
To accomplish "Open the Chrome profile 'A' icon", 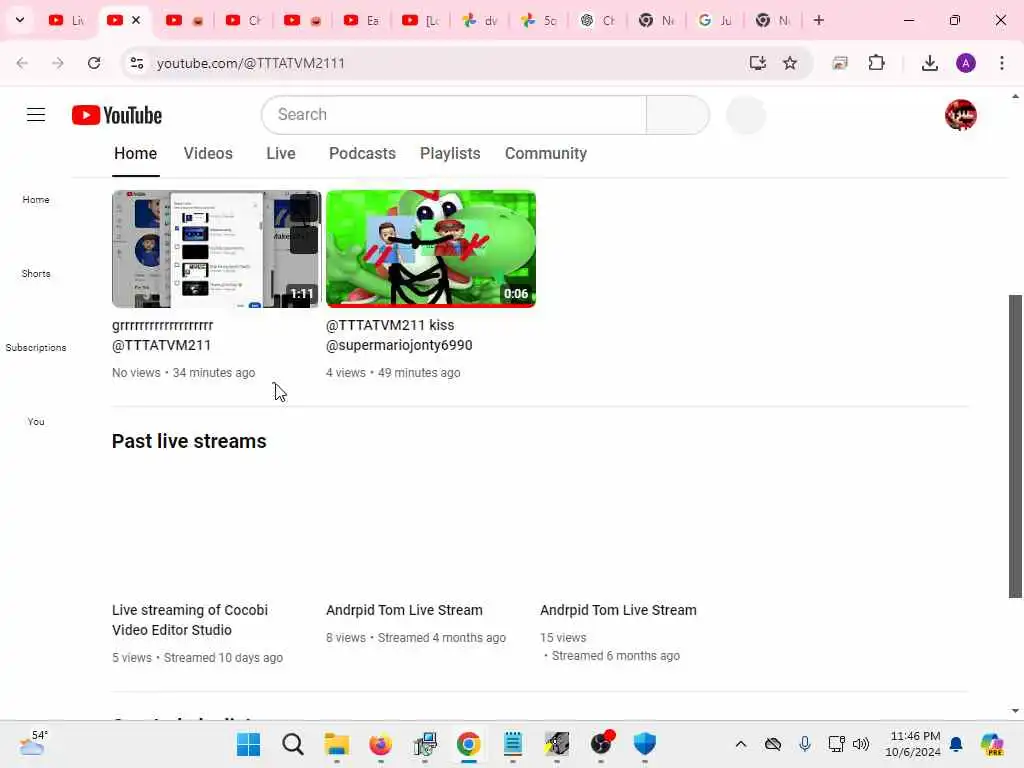I will tap(966, 63).
